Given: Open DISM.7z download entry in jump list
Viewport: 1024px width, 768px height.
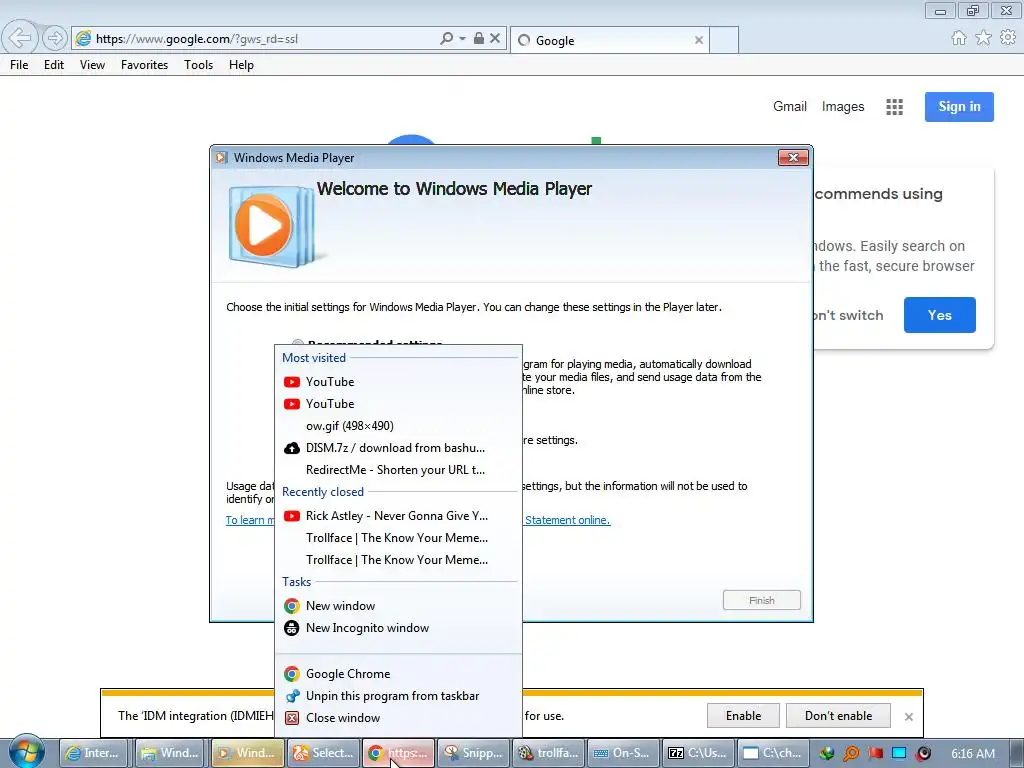Looking at the screenshot, I should click(398, 448).
